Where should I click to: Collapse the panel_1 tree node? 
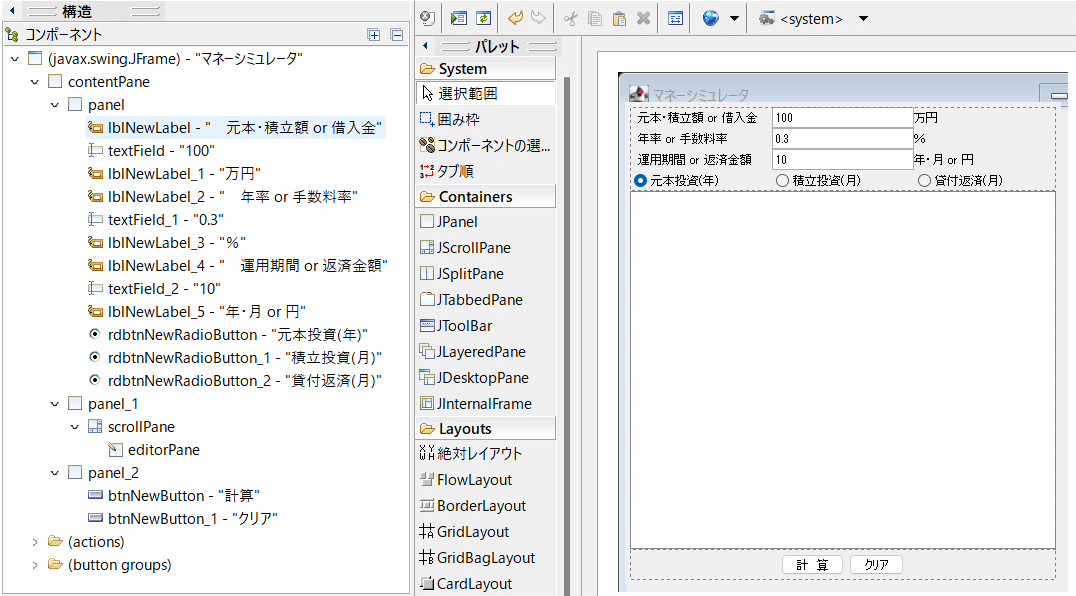pyautogui.click(x=55, y=404)
